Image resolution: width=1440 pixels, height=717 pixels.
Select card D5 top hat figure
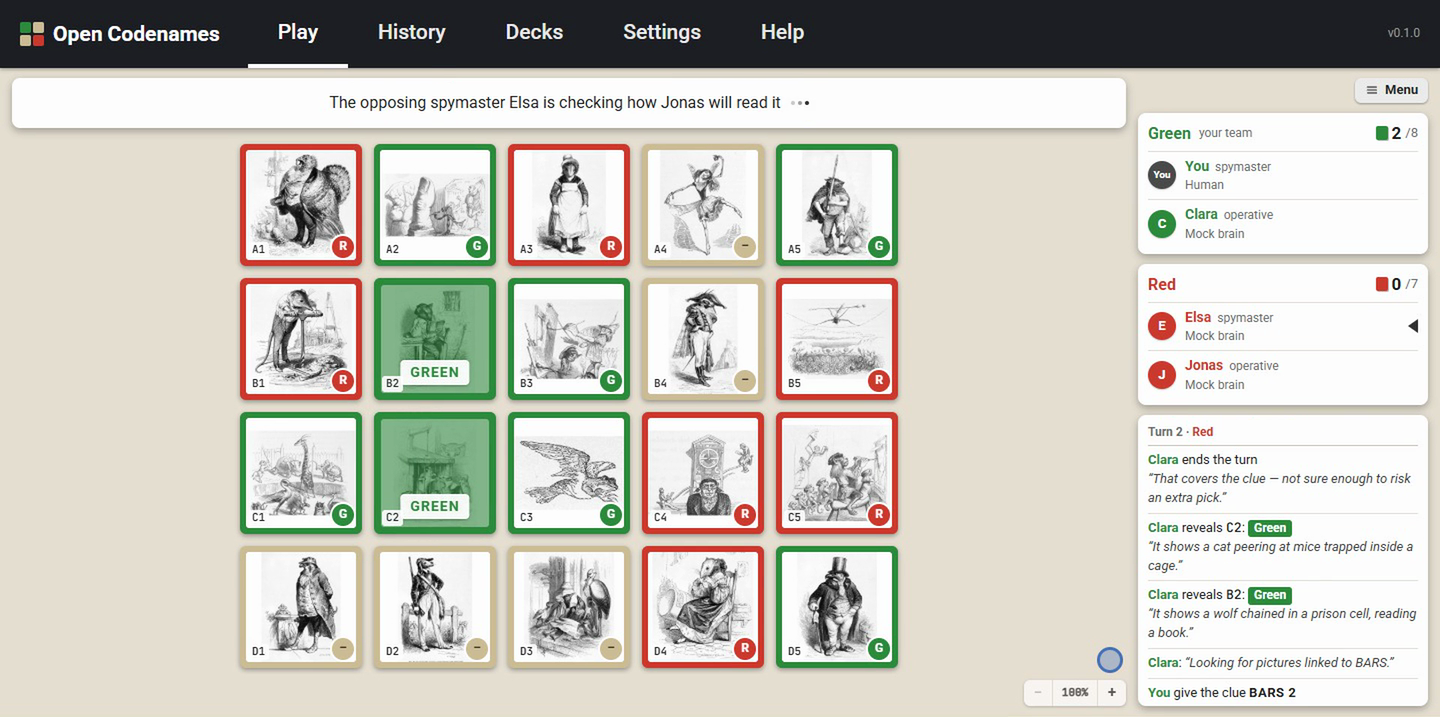(x=837, y=607)
